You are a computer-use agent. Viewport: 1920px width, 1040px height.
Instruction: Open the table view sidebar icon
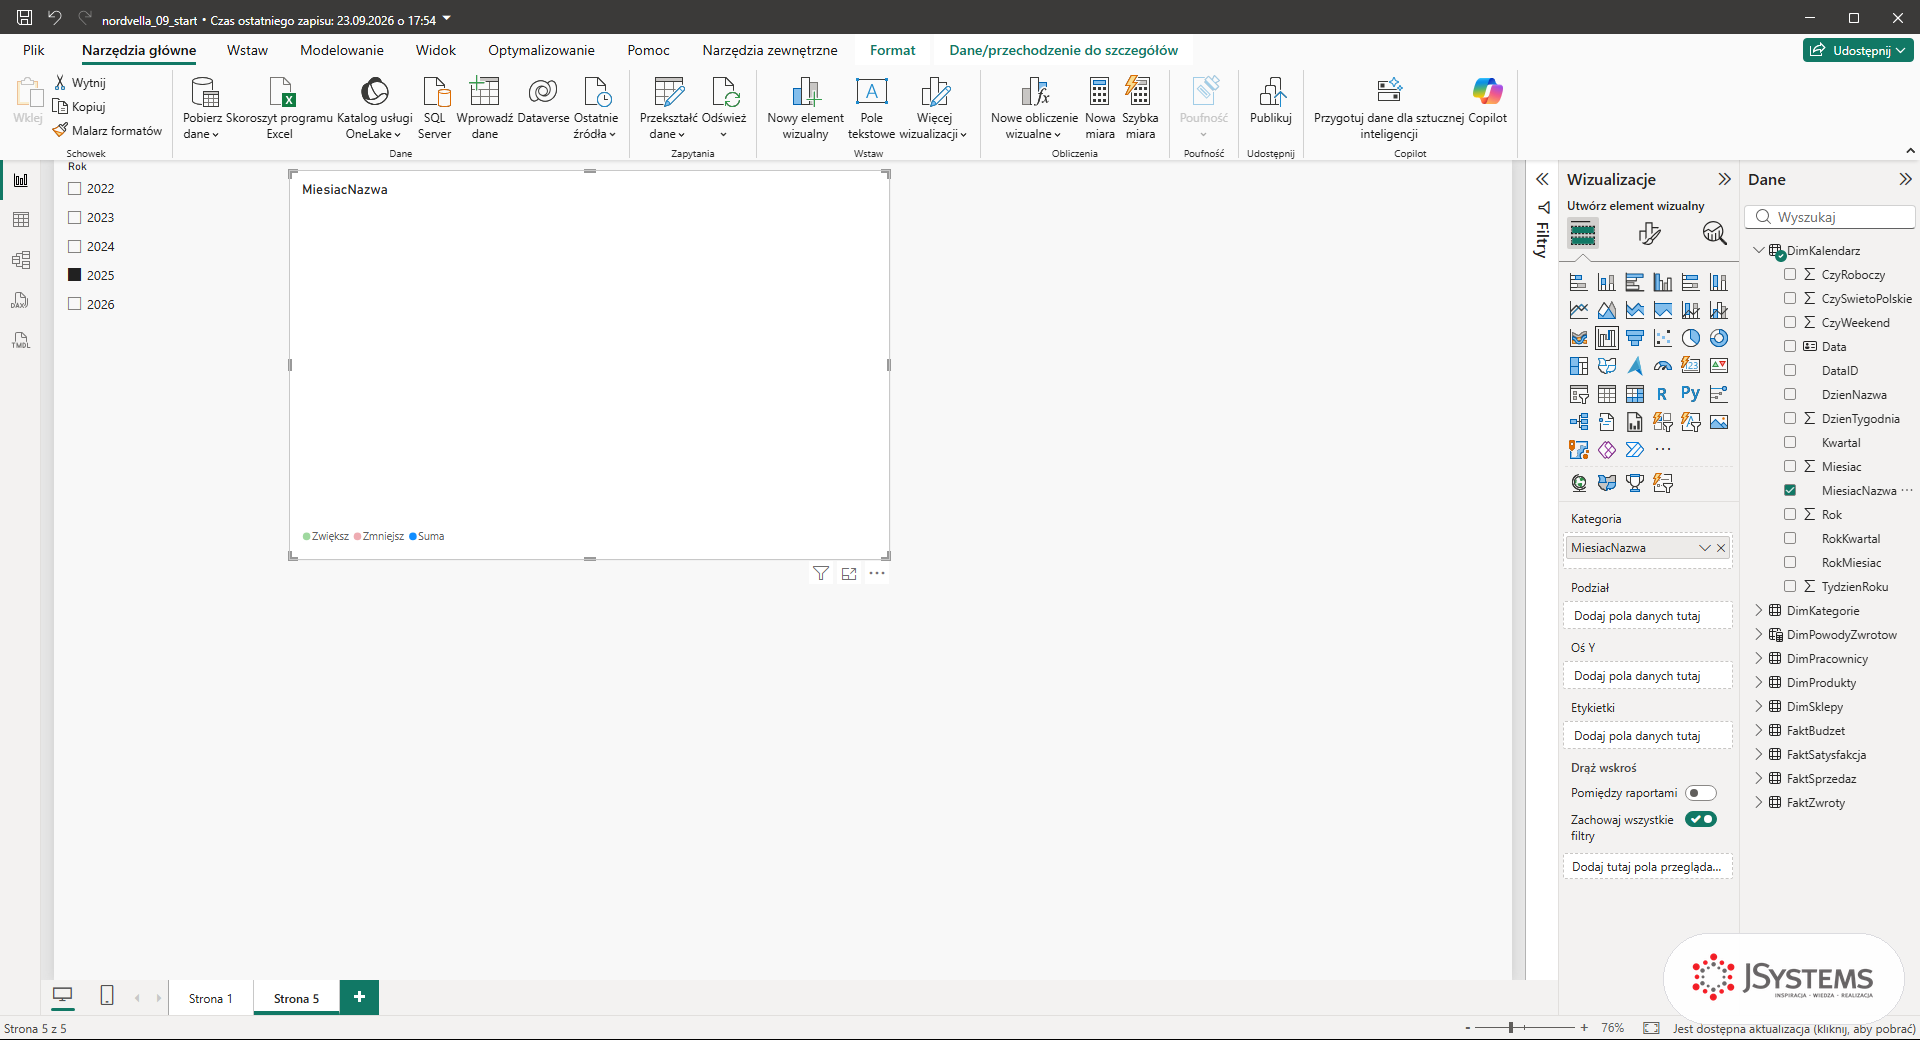(21, 220)
